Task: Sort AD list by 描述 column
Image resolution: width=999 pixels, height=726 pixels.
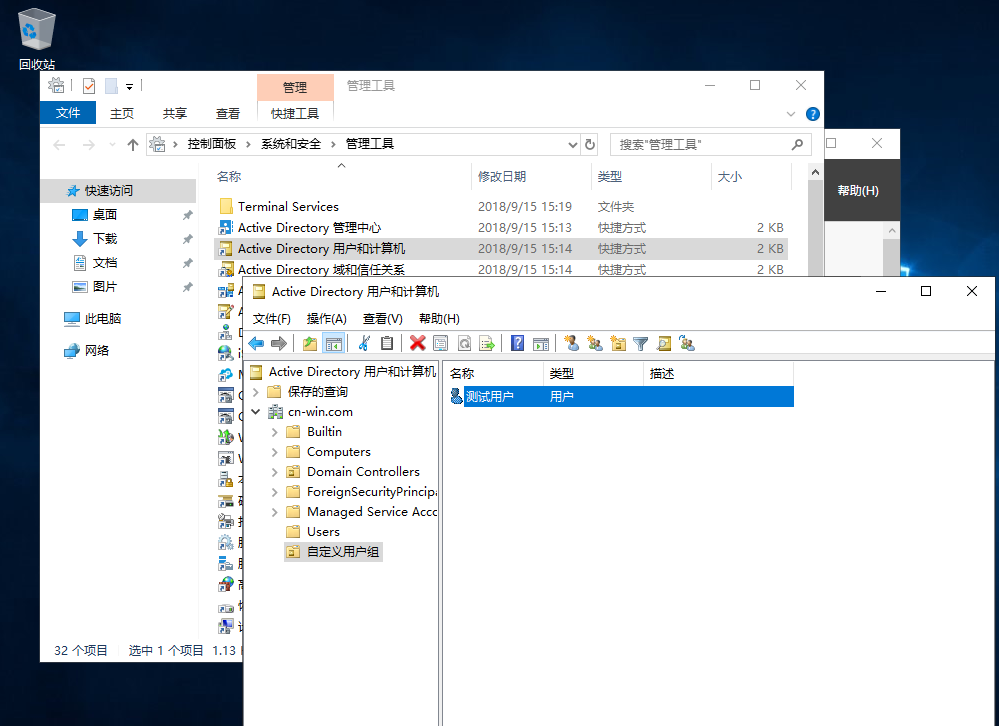Action: click(718, 374)
